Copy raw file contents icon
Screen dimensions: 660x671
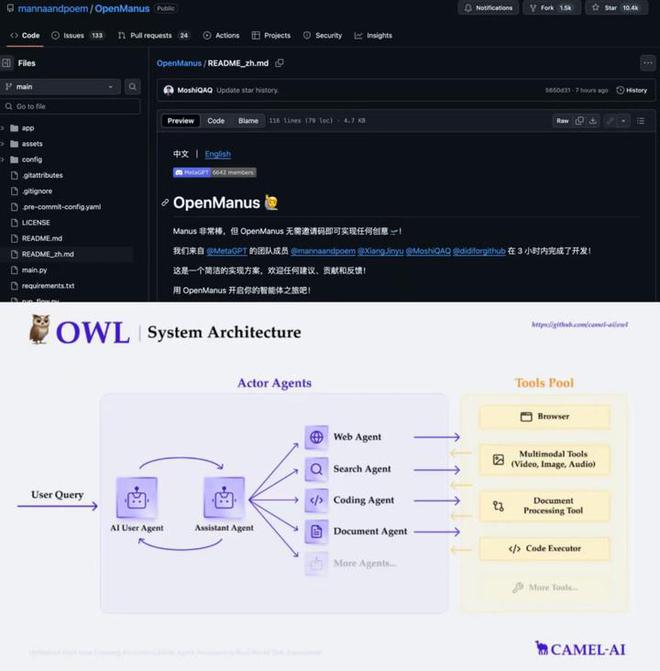coord(580,121)
